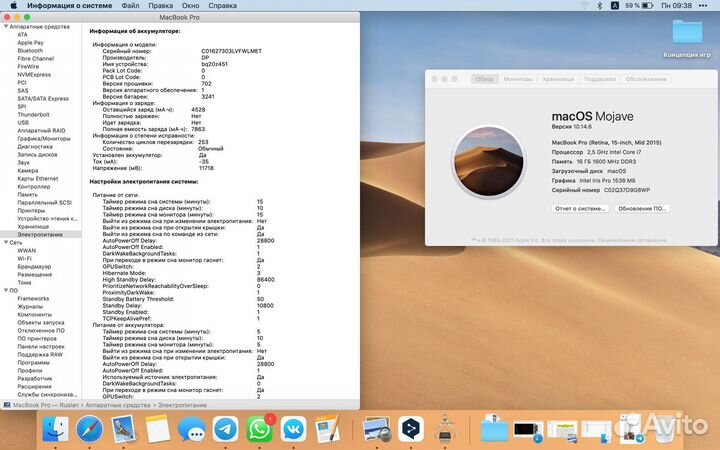Click the Серийный номер C02Q37D9G8WP text
The image size is (720, 450).
(601, 190)
